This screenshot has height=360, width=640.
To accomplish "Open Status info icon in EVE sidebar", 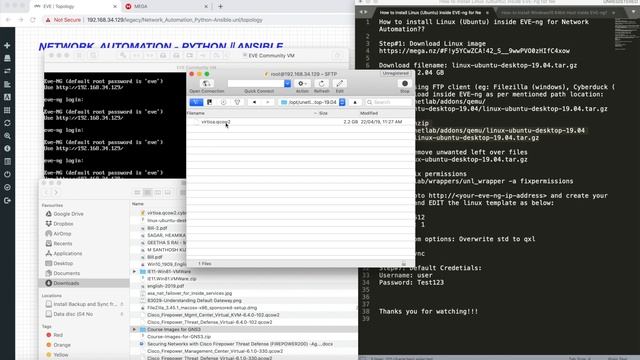I will 7,149.
